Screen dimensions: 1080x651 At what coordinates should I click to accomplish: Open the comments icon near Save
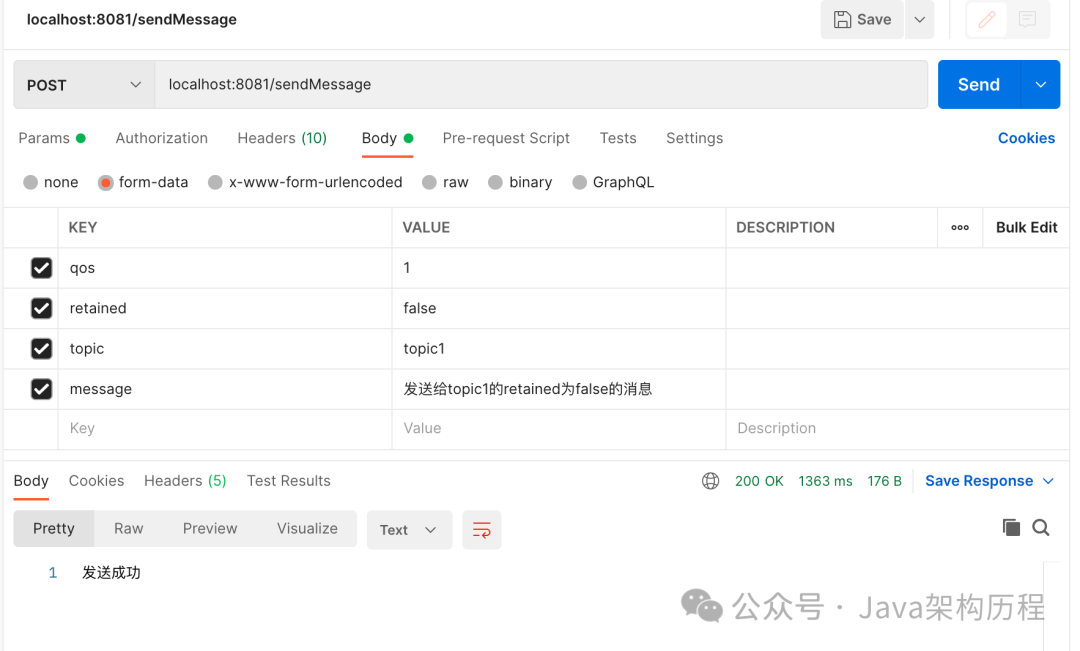(x=1027, y=19)
